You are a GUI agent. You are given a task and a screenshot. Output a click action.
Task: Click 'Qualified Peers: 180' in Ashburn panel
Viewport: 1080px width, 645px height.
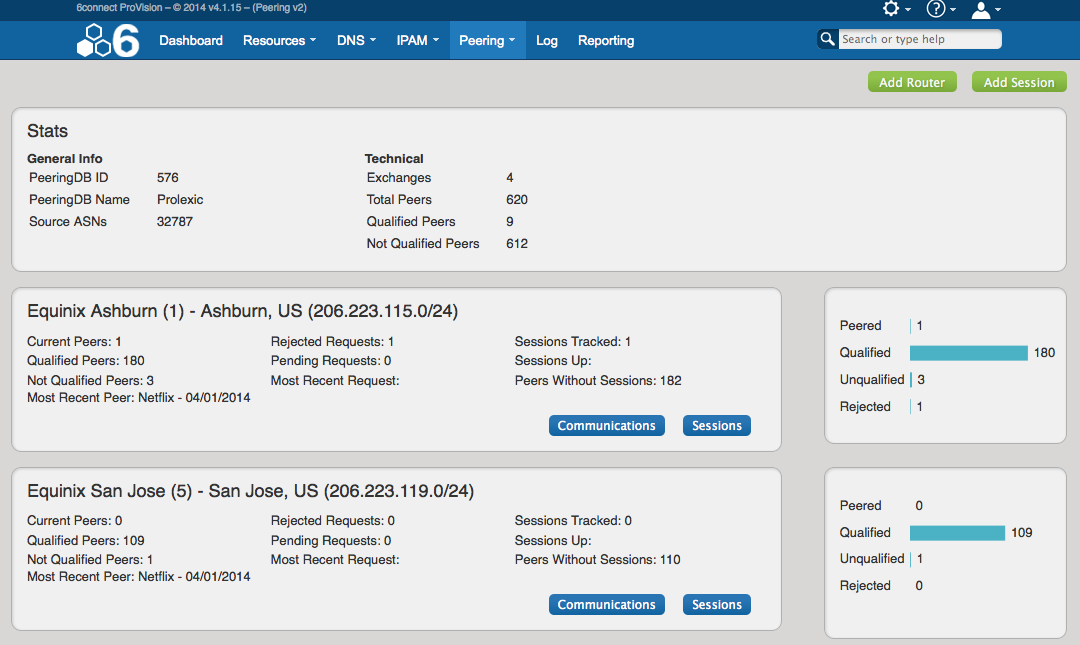click(x=85, y=360)
